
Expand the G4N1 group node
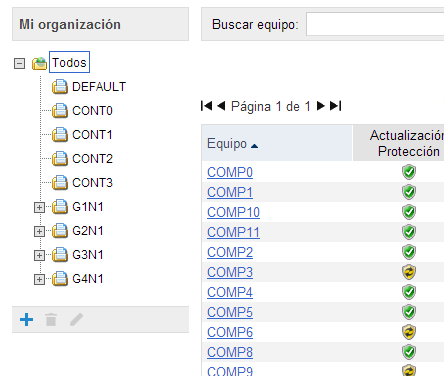39,279
